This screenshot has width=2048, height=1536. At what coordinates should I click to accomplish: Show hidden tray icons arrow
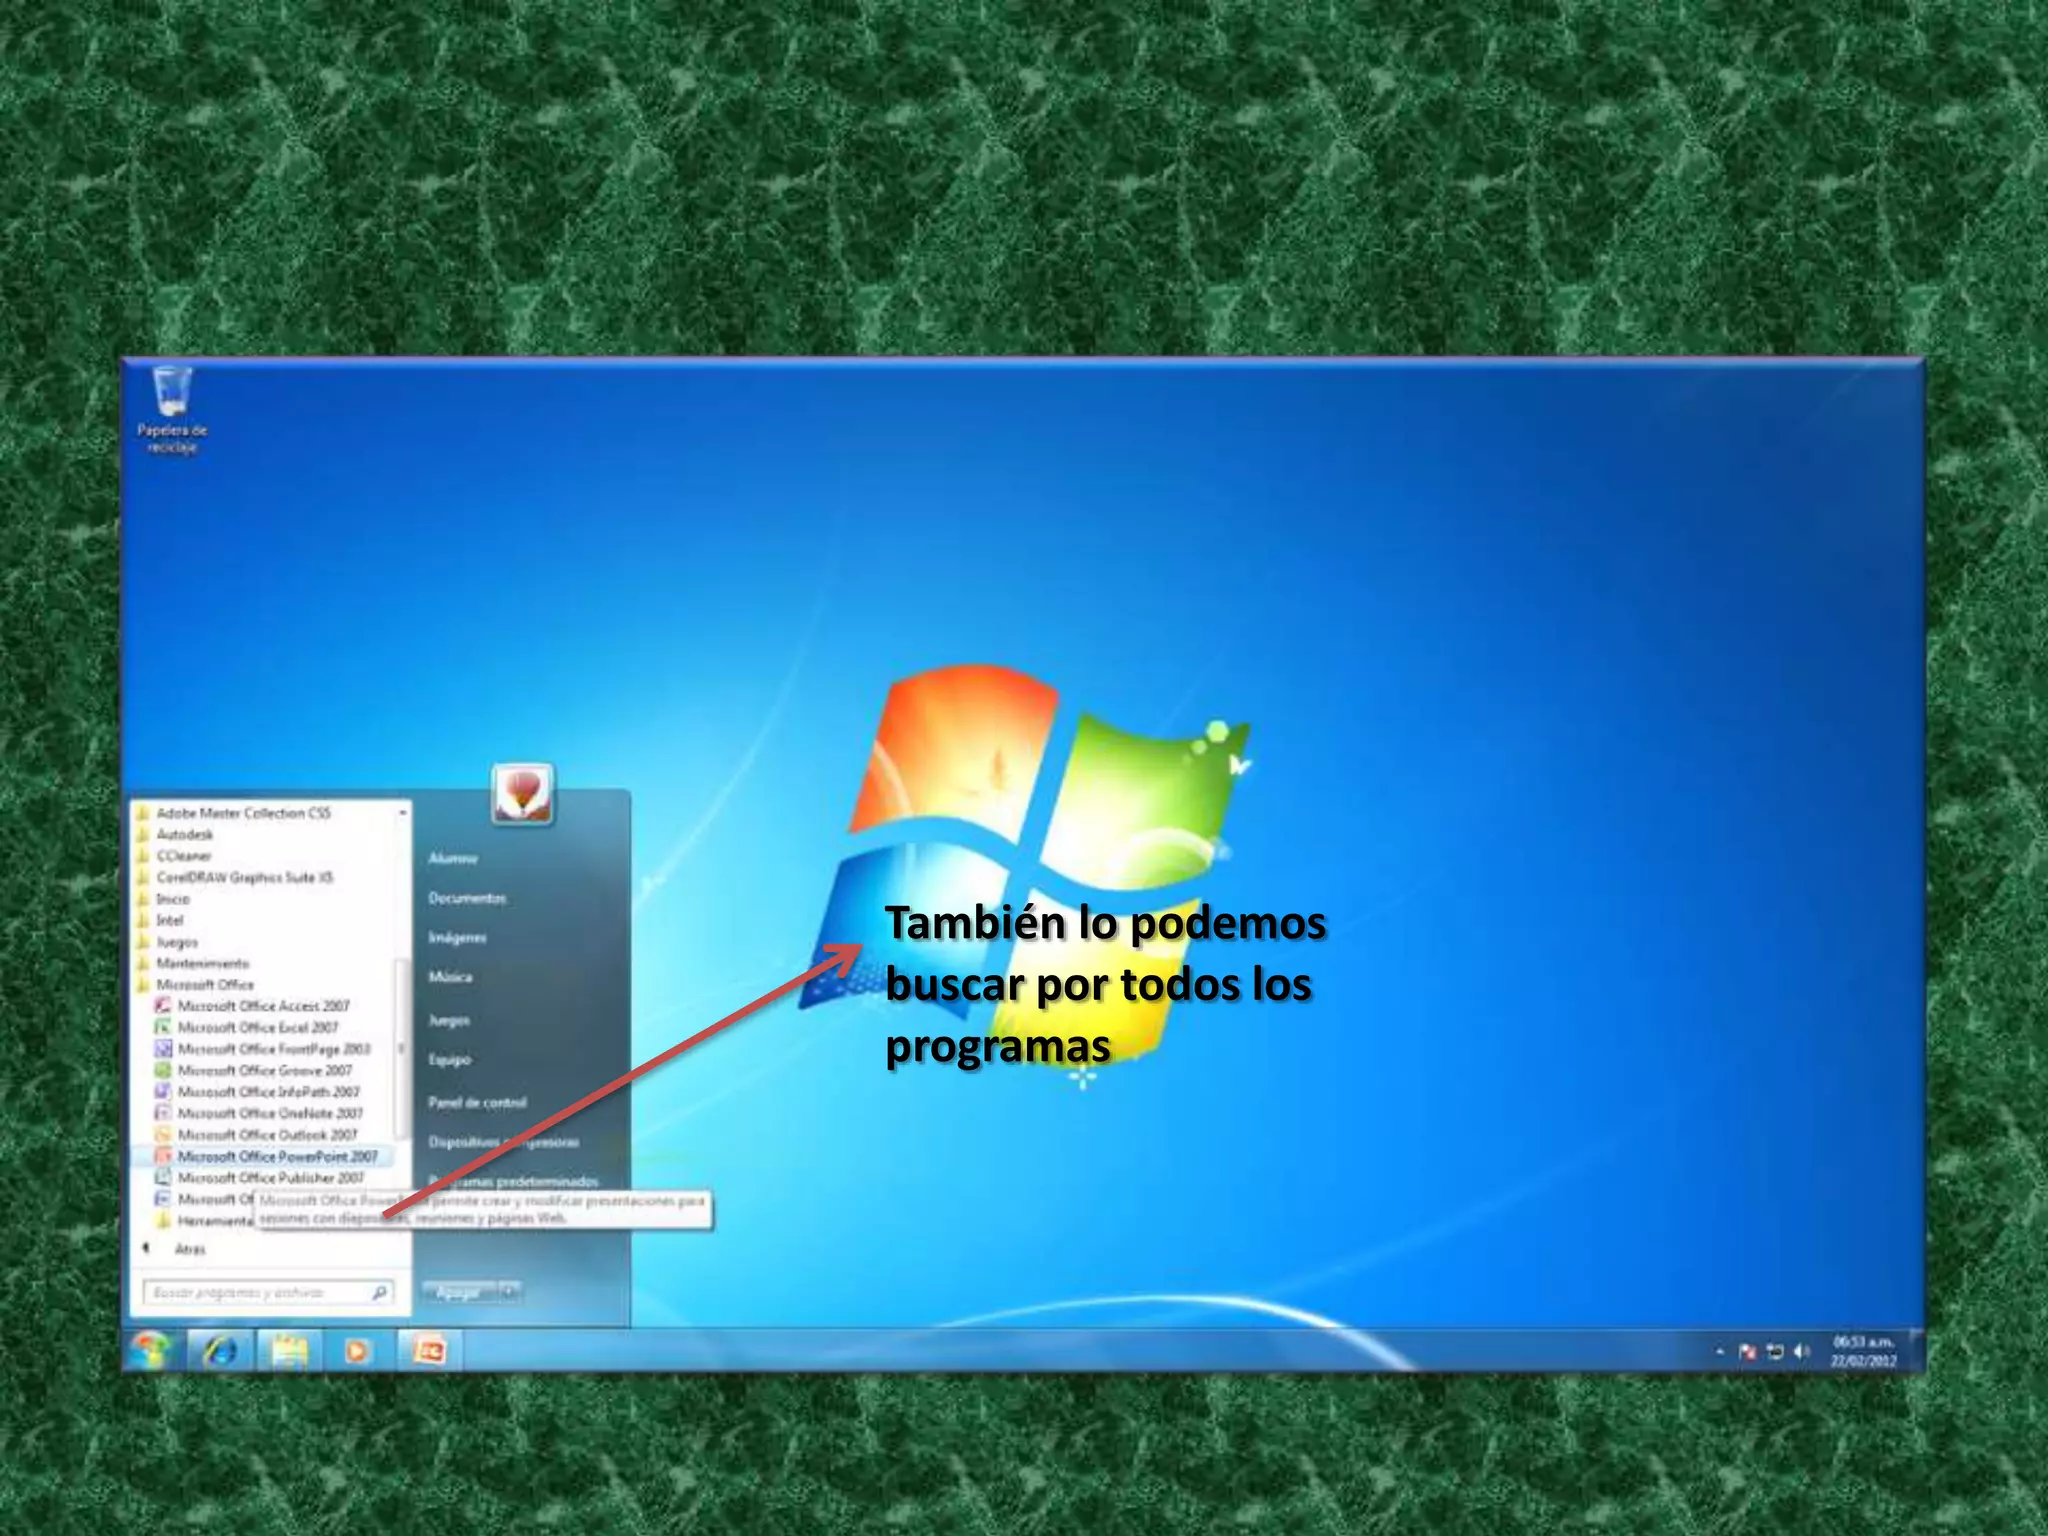pyautogui.click(x=1720, y=1352)
